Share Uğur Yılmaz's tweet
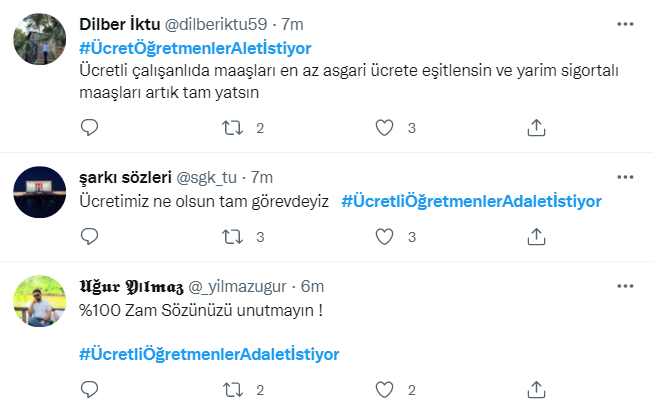 536,390
